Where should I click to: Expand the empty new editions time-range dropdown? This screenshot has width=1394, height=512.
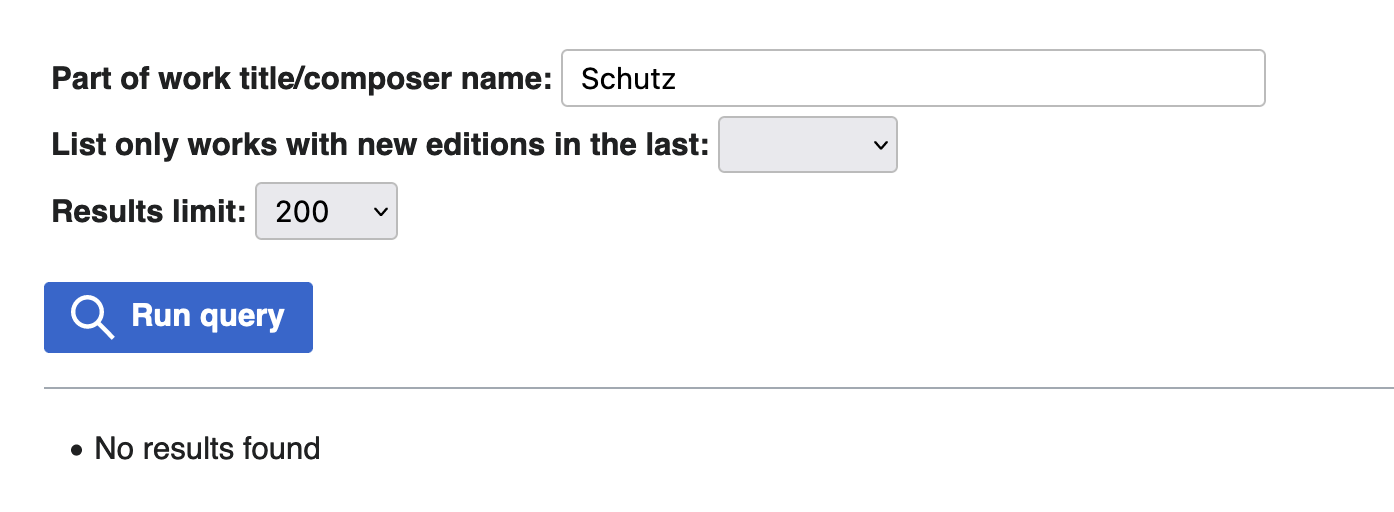pos(807,145)
